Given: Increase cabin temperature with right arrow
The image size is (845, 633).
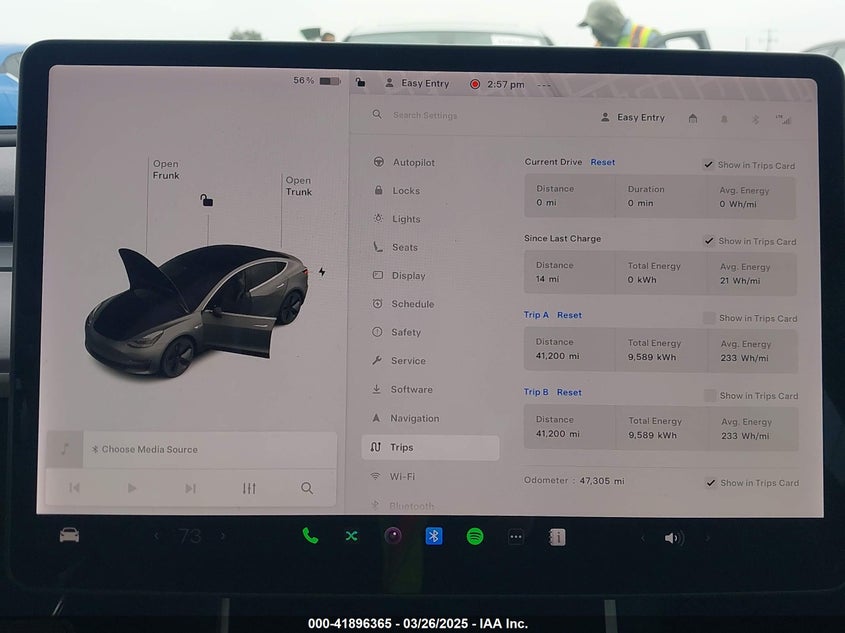Looking at the screenshot, I should coord(223,536).
